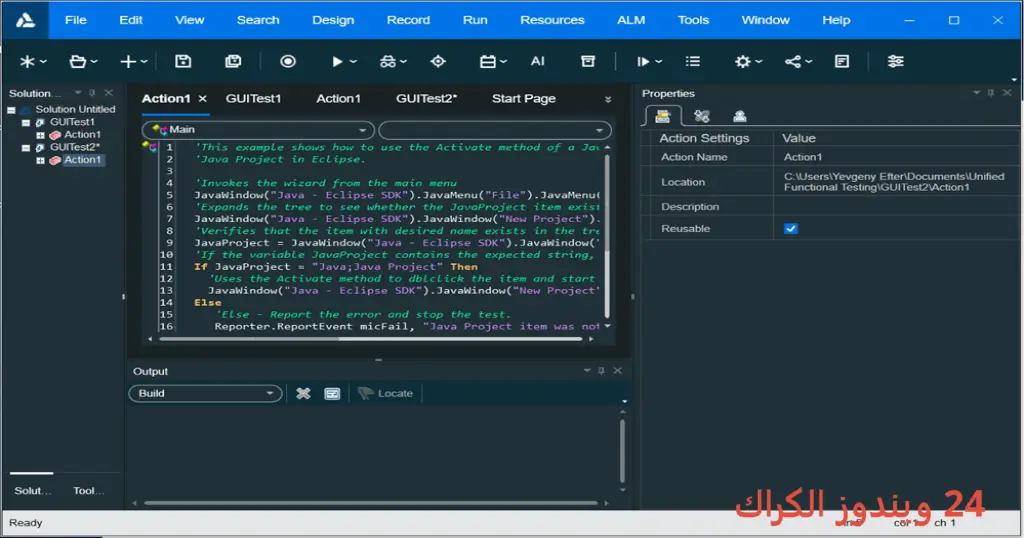Switch to GUITest2* document tab
The image size is (1024, 538).
point(426,99)
